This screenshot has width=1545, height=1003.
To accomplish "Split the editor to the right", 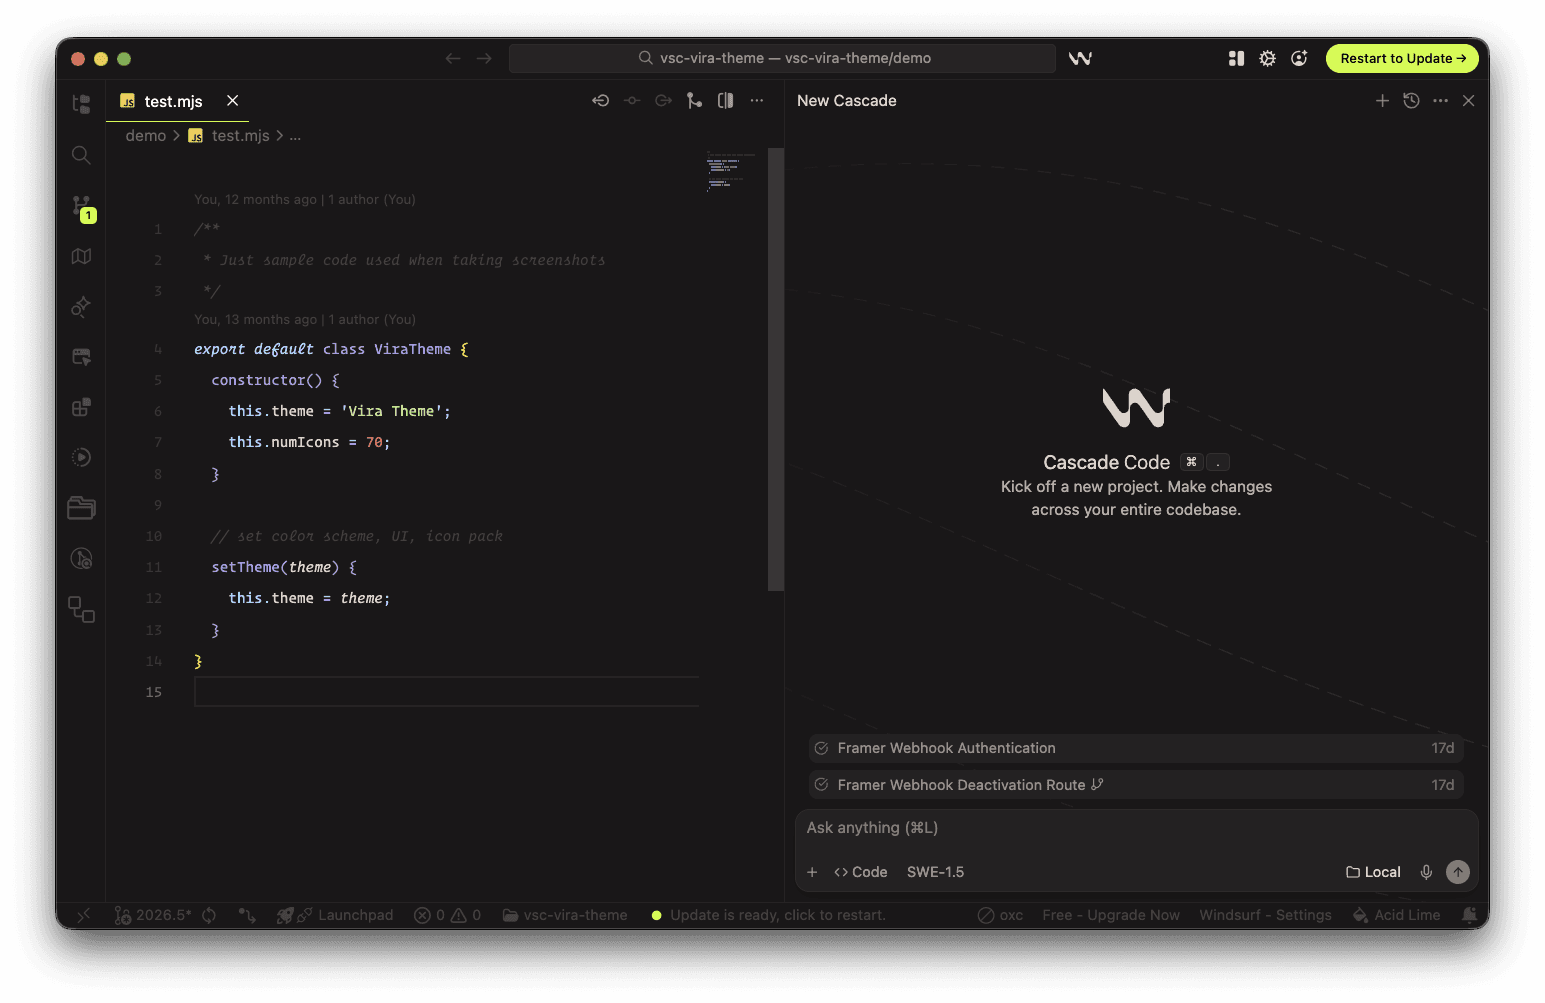I will 726,101.
